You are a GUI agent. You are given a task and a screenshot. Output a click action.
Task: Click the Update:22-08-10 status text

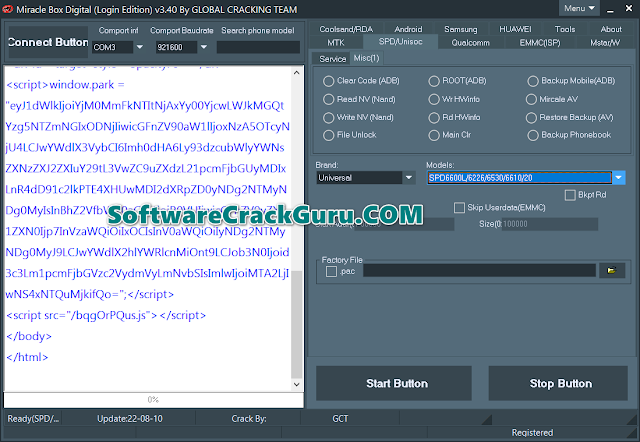129,419
